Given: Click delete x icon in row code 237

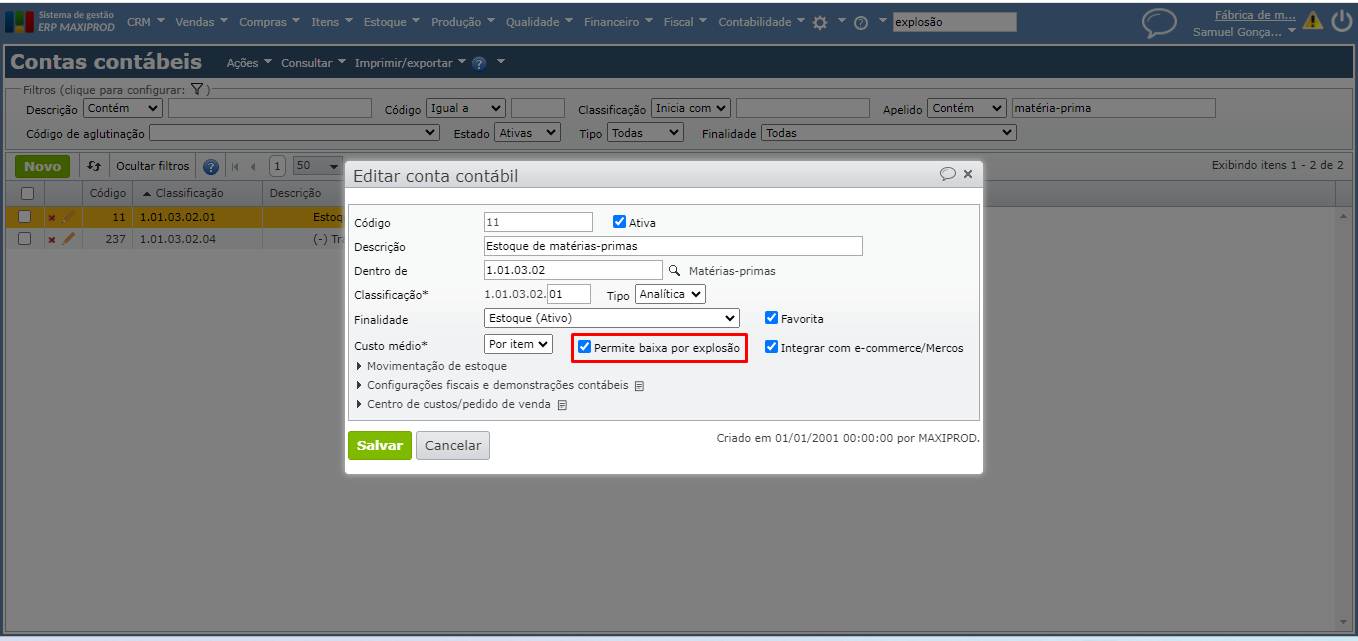Looking at the screenshot, I should [52, 240].
